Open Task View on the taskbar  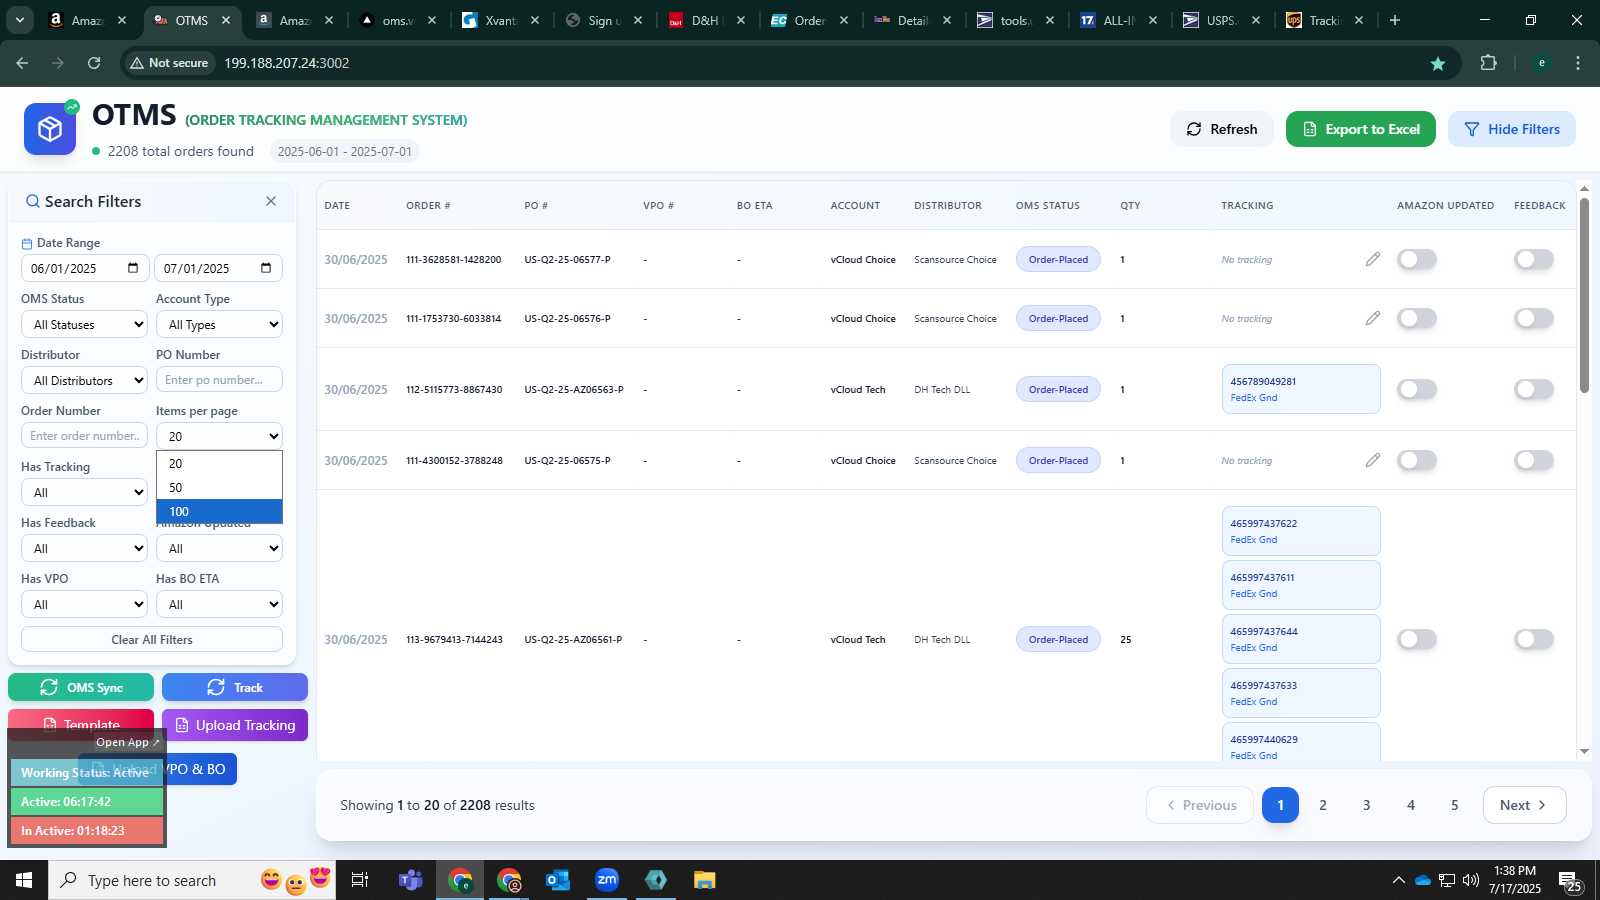click(x=360, y=880)
